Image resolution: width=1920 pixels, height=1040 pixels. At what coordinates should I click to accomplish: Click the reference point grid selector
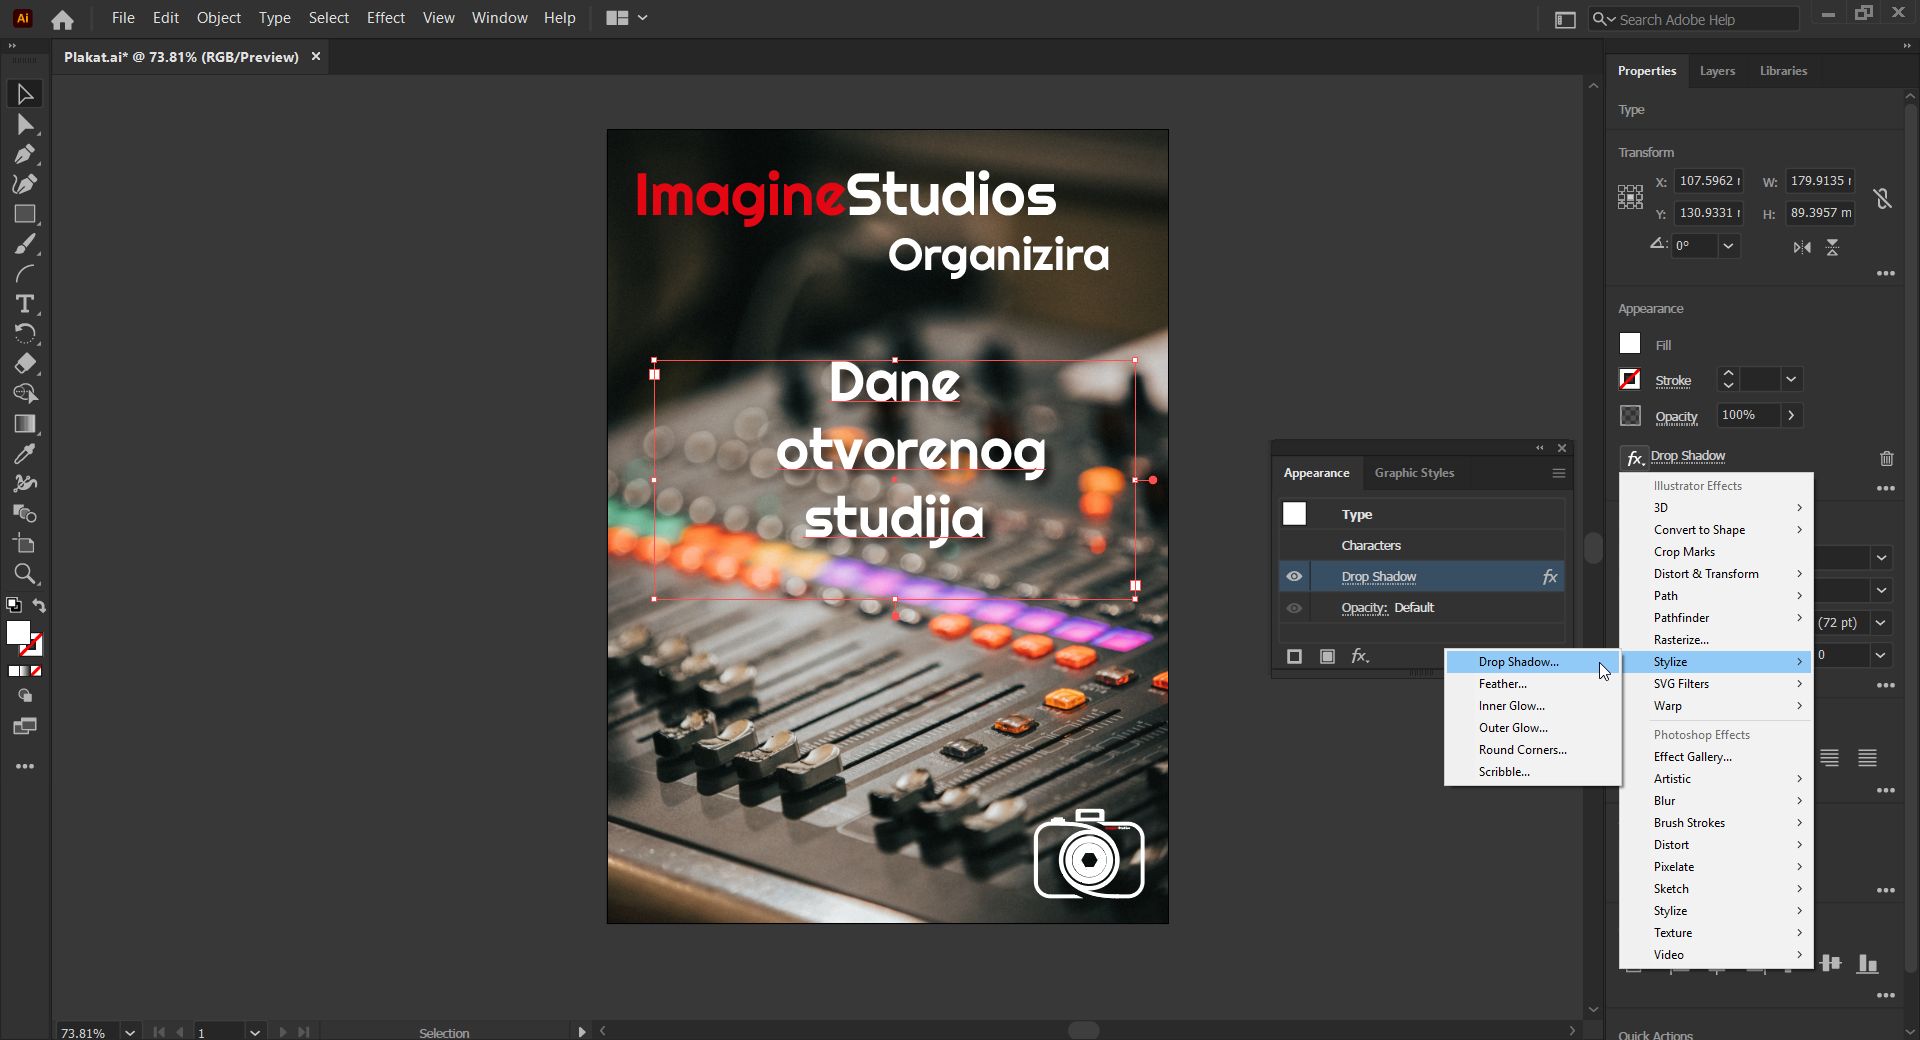[1630, 197]
